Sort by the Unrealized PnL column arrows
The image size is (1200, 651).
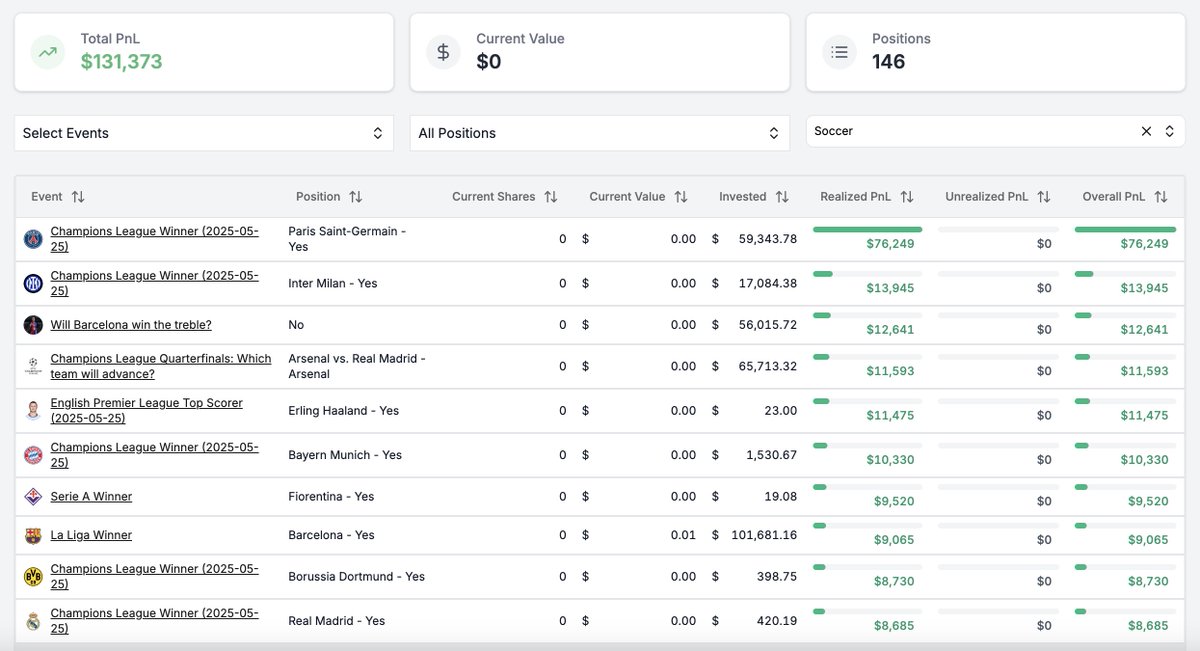1043,197
